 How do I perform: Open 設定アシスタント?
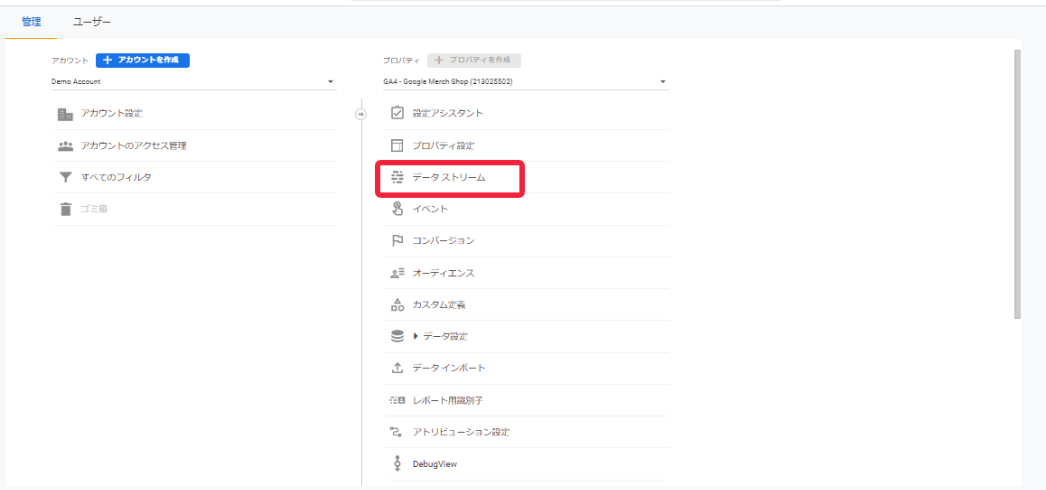click(448, 113)
